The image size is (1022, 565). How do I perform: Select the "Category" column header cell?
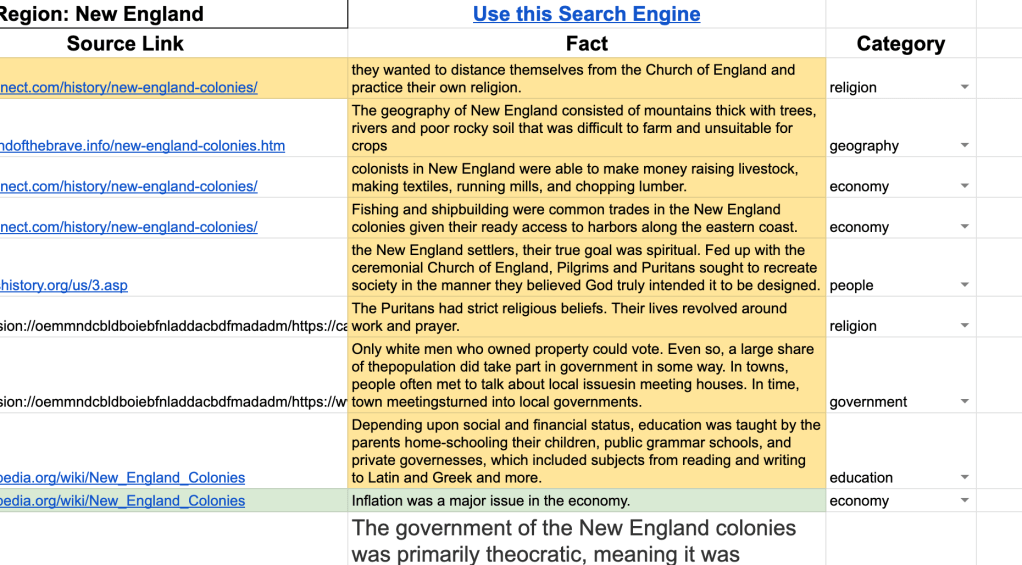(x=900, y=44)
